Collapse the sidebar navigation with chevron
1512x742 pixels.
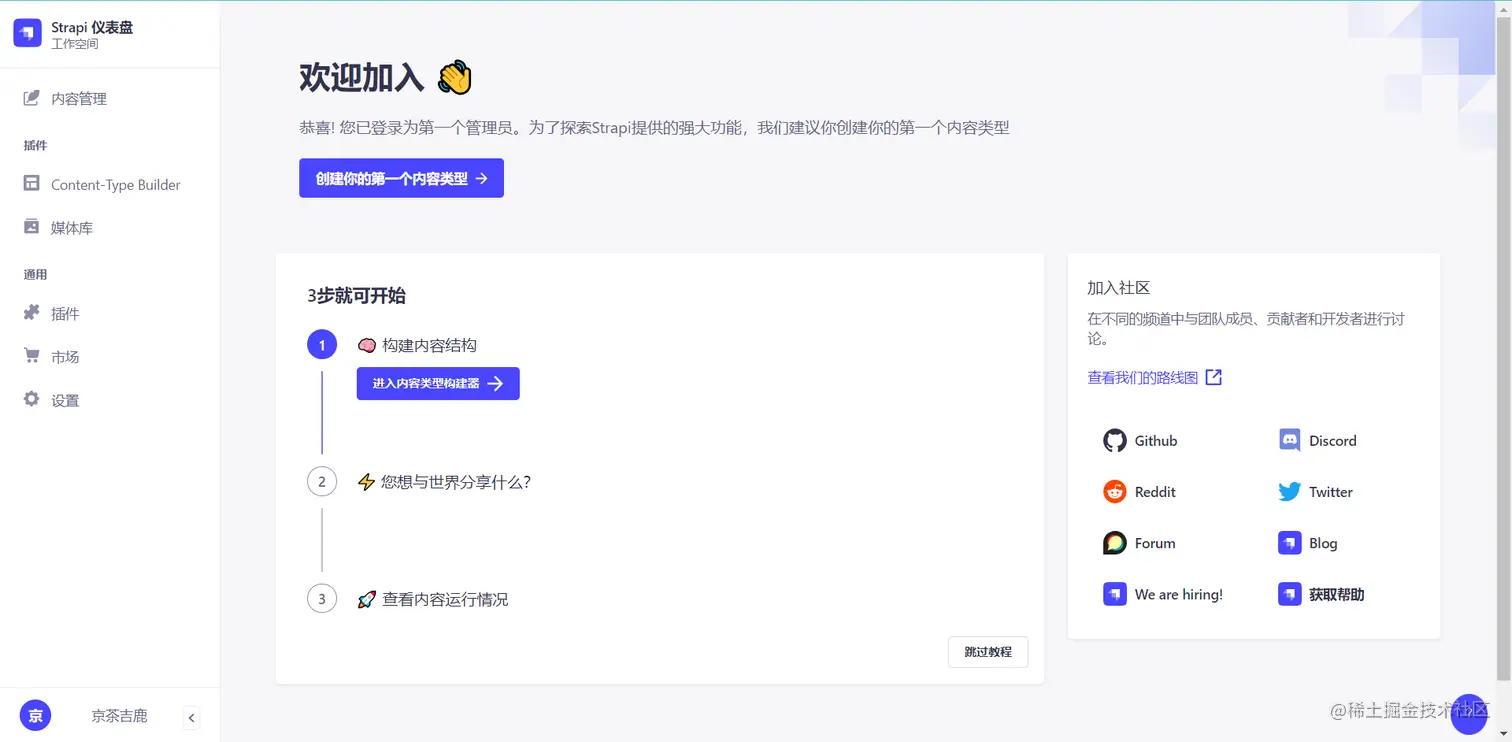(192, 717)
